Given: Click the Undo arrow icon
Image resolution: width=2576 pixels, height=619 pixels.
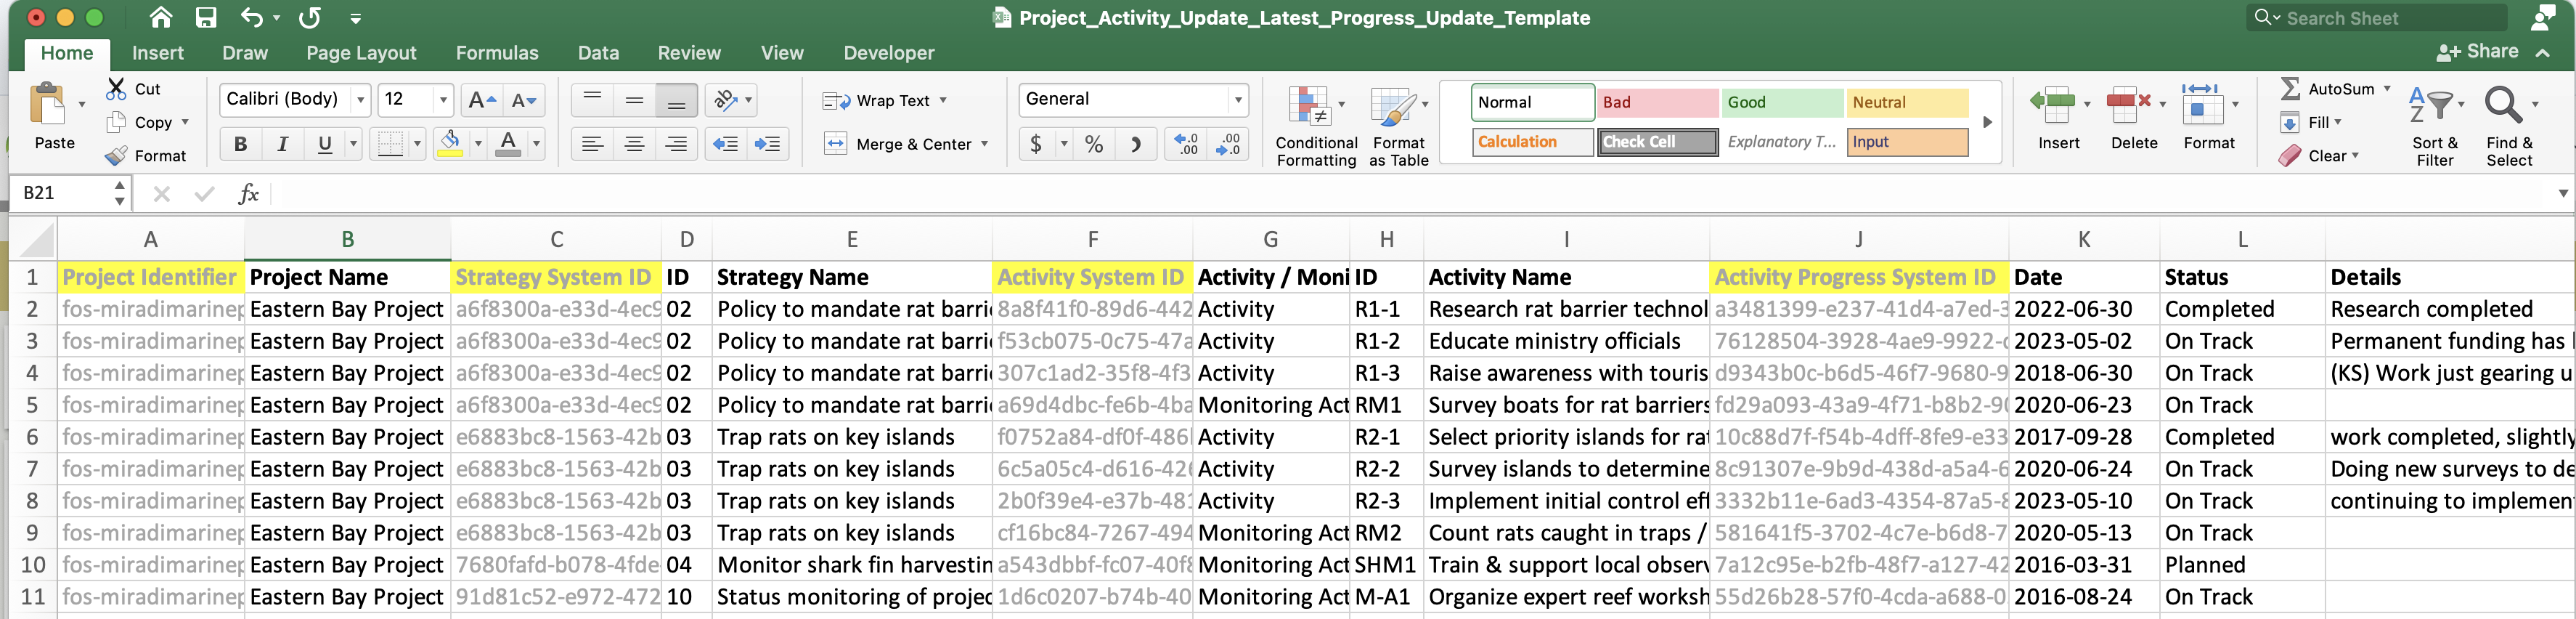Looking at the screenshot, I should [251, 18].
